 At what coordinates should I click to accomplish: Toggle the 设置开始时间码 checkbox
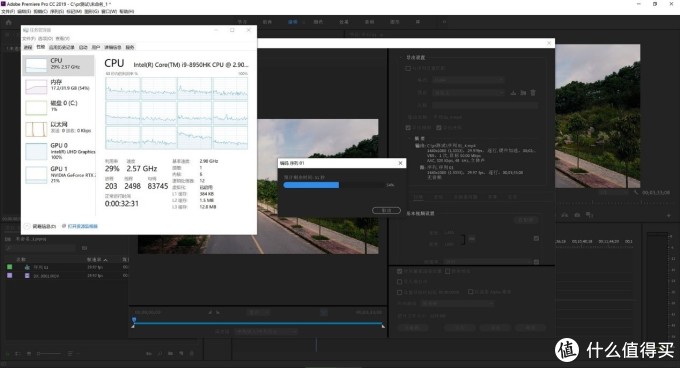[x=399, y=292]
